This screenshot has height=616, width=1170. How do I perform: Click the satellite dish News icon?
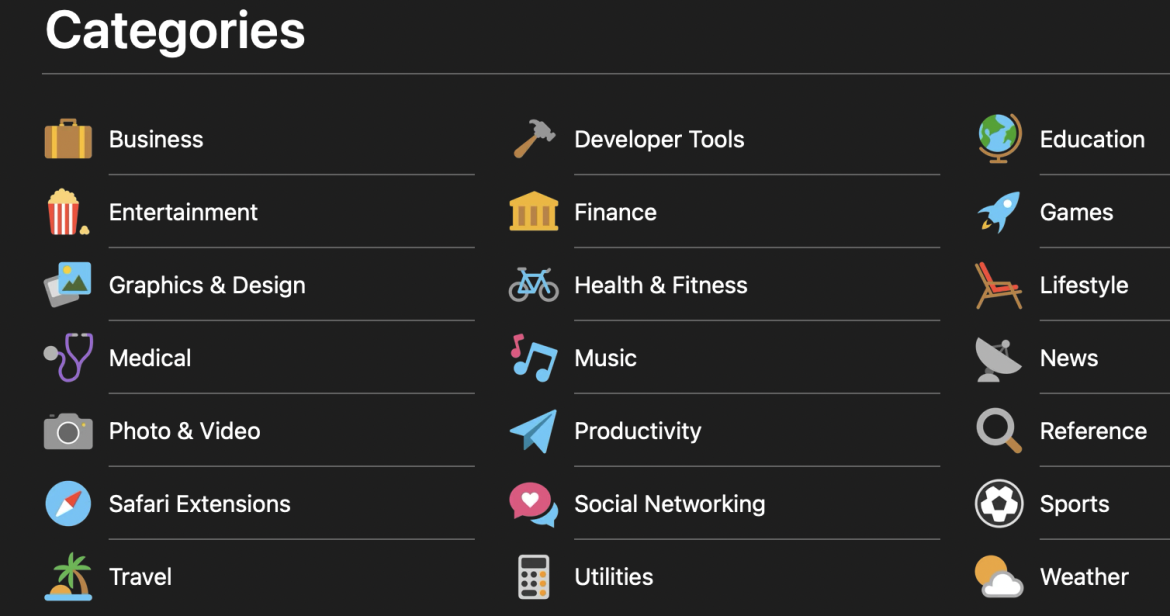(x=997, y=358)
